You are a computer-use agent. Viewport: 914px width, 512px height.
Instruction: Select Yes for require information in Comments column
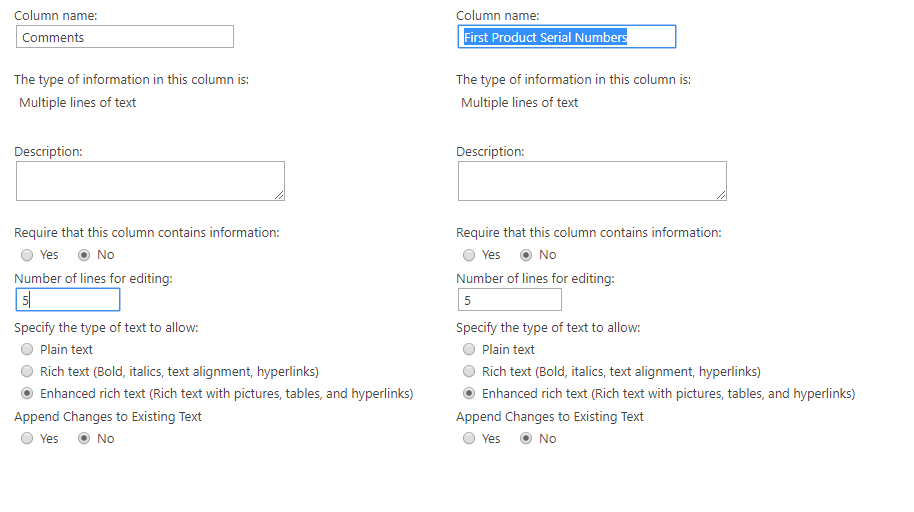[27, 255]
